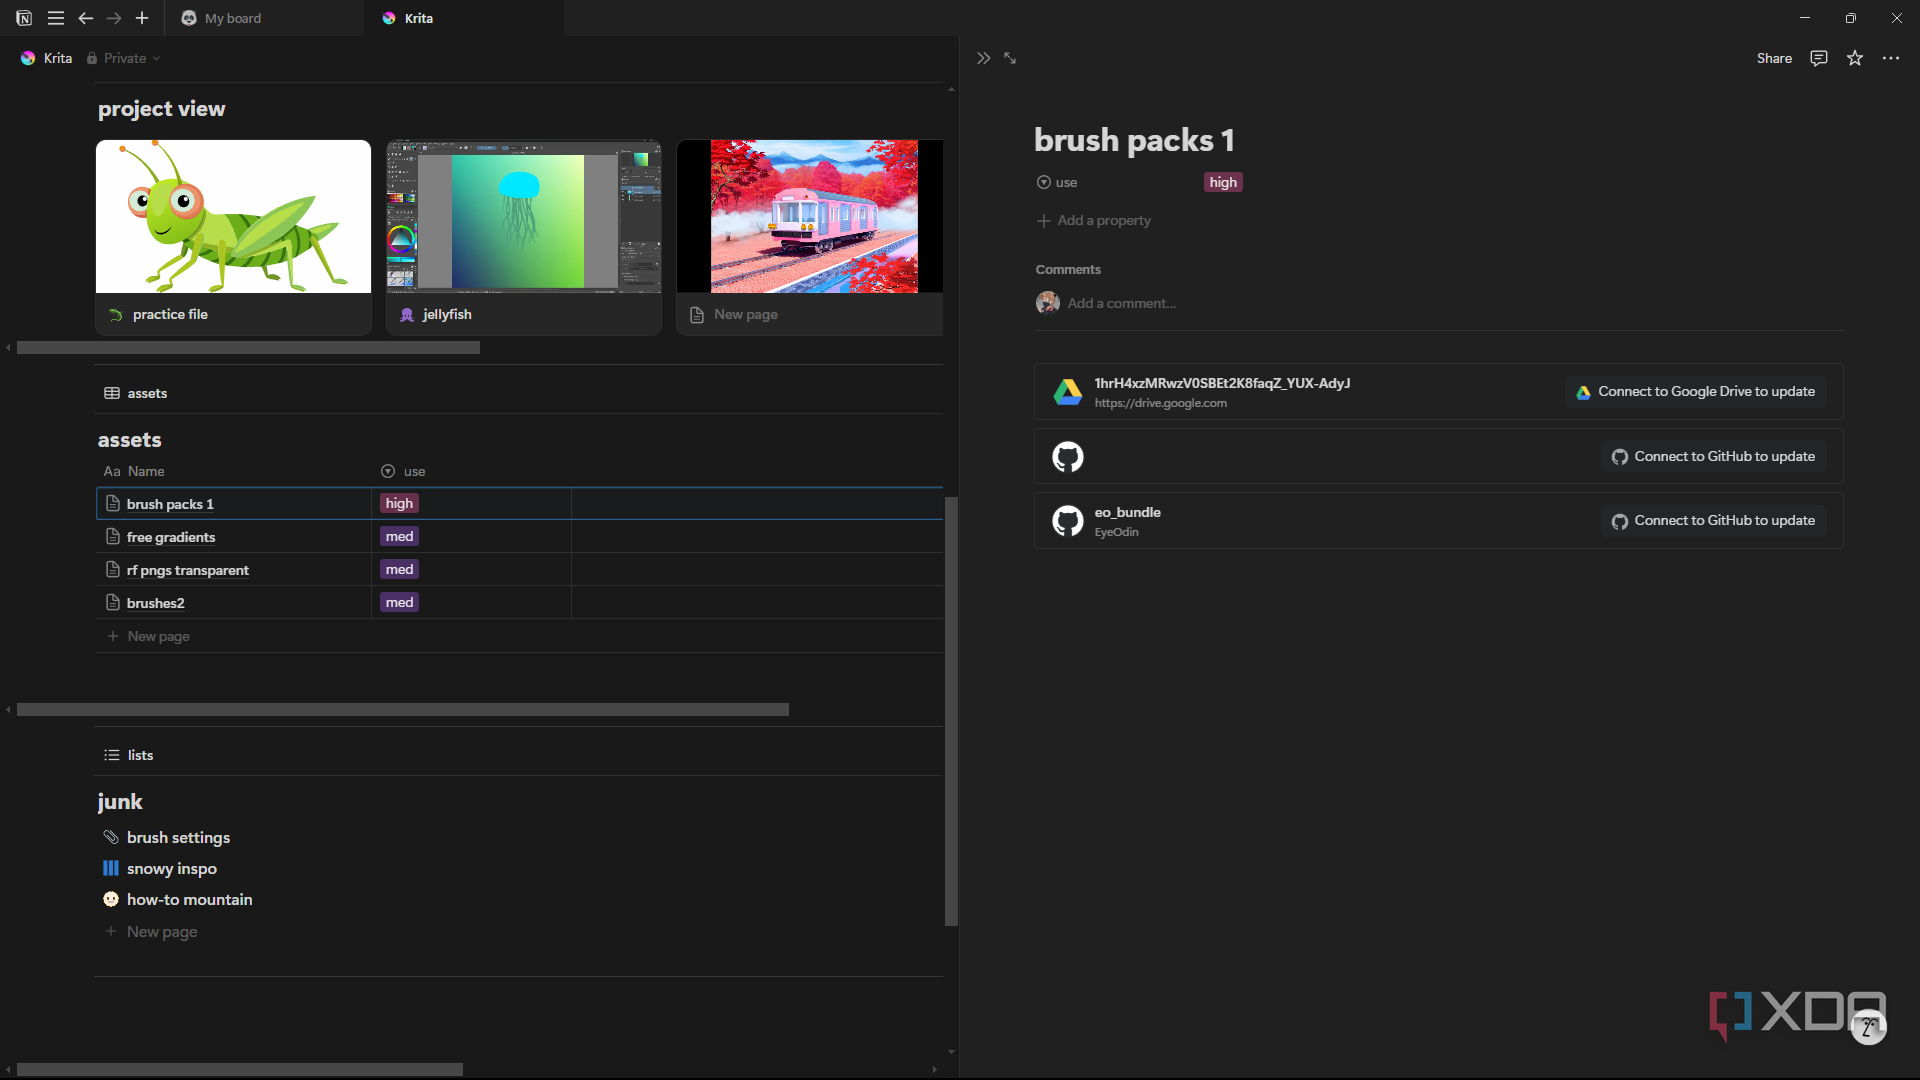Open the jellyfish gallery card
The height and width of the screenshot is (1080, 1920).
524,237
